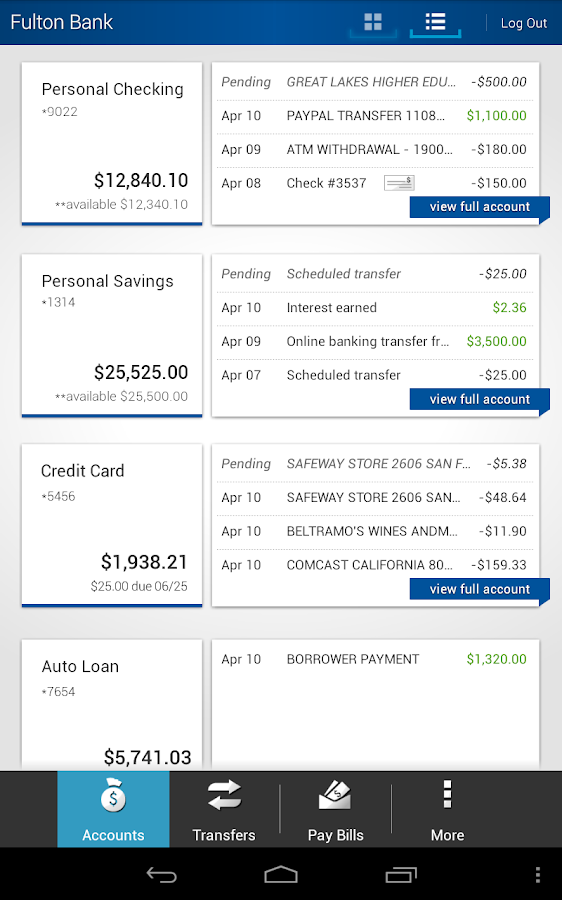This screenshot has width=562, height=900.
Task: Select the Personal Savings account card
Action: coord(112,335)
